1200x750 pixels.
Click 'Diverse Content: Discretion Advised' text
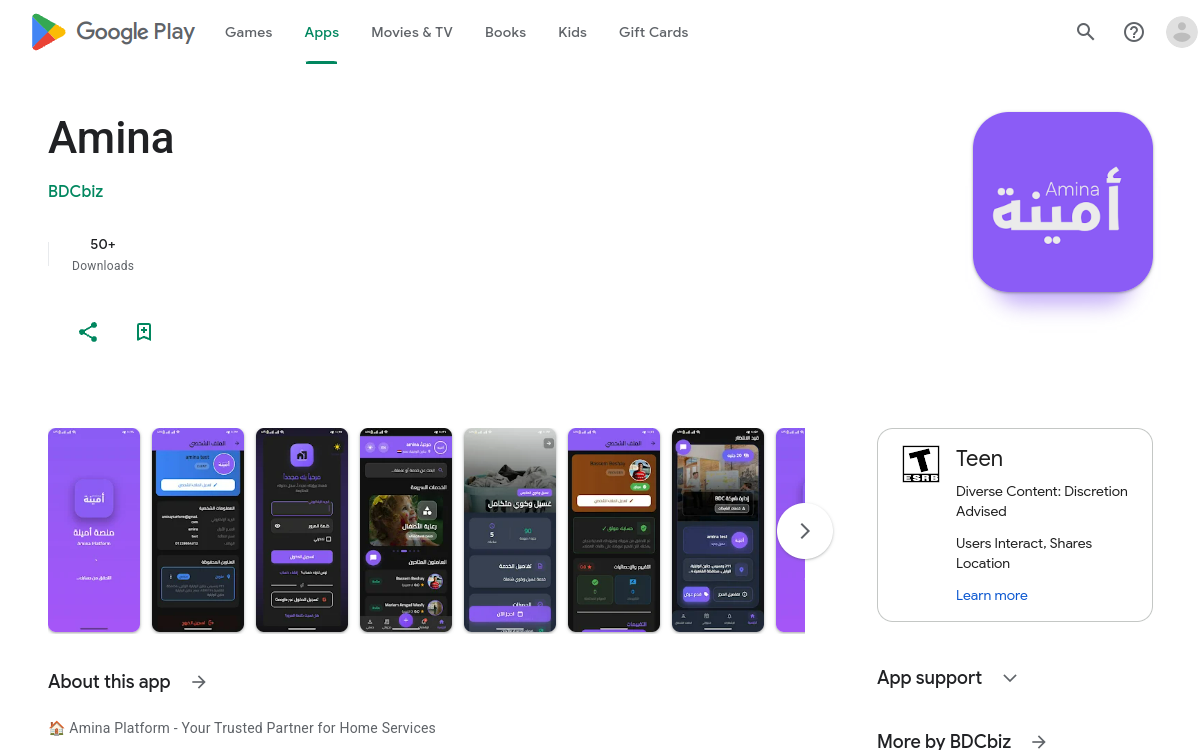1042,501
